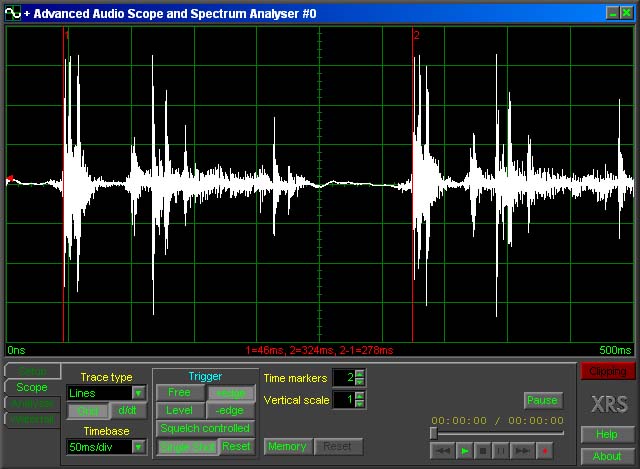Screen dimensions: 640x469
Task: Click the rewind transport button
Action: click(443, 451)
